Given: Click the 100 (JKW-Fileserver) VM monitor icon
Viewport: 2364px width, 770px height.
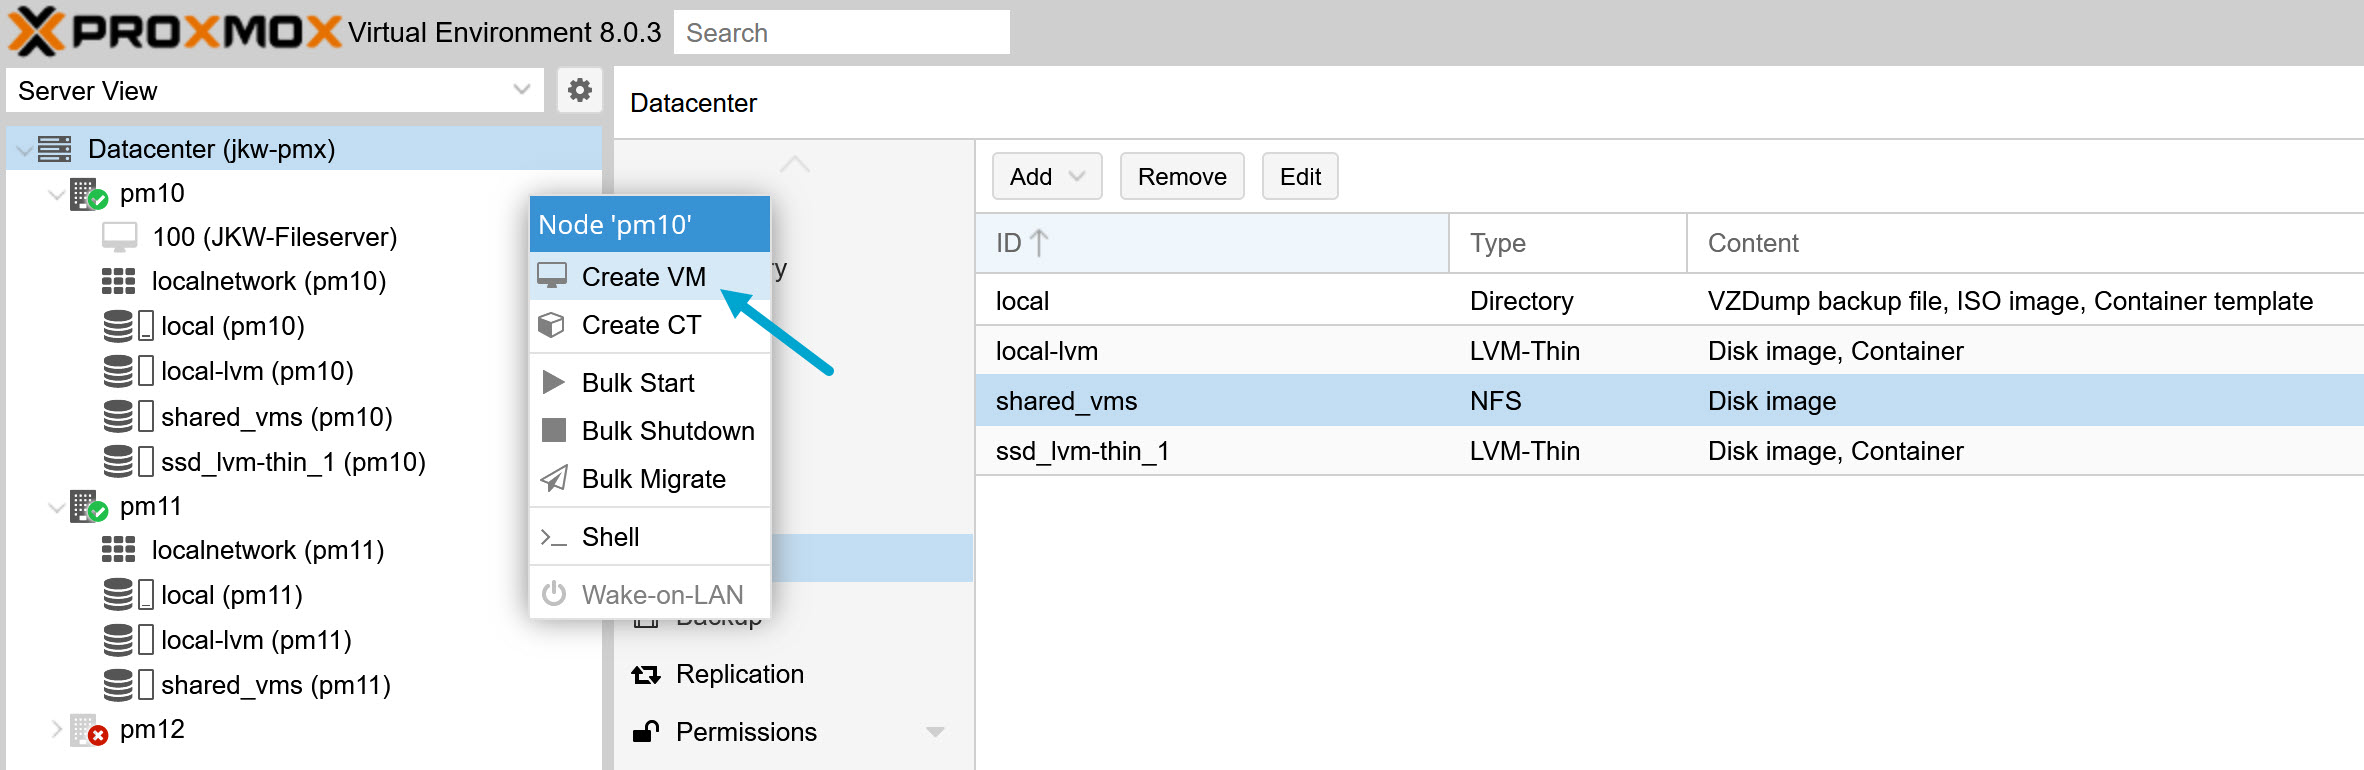Looking at the screenshot, I should click(119, 237).
